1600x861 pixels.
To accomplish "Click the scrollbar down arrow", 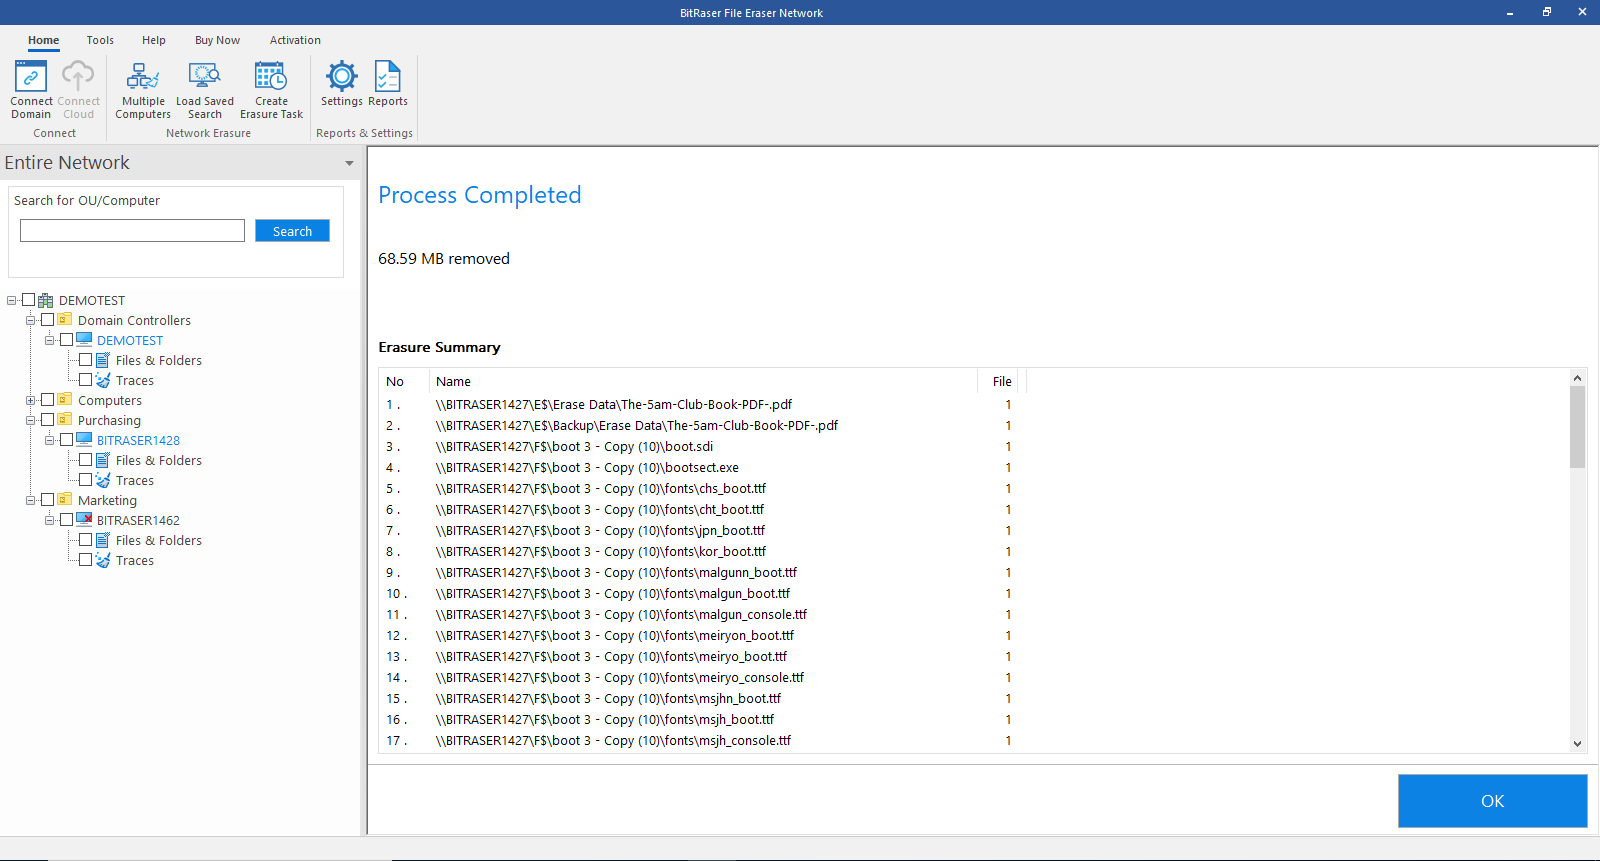I will click(x=1577, y=743).
